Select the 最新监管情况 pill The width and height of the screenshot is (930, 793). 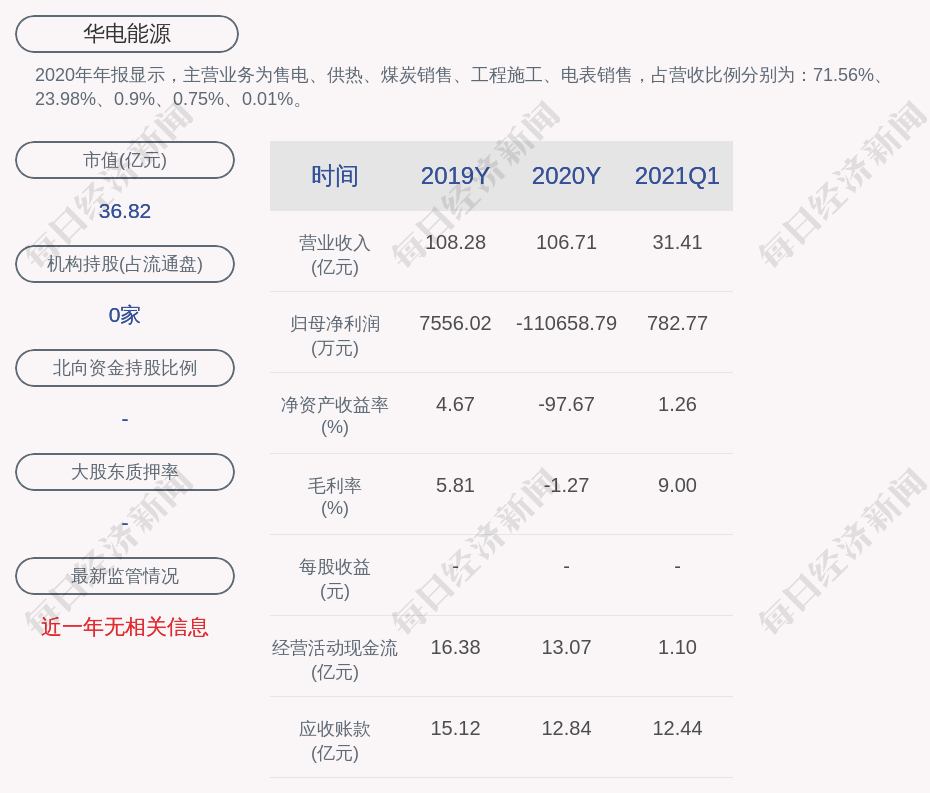click(x=125, y=576)
